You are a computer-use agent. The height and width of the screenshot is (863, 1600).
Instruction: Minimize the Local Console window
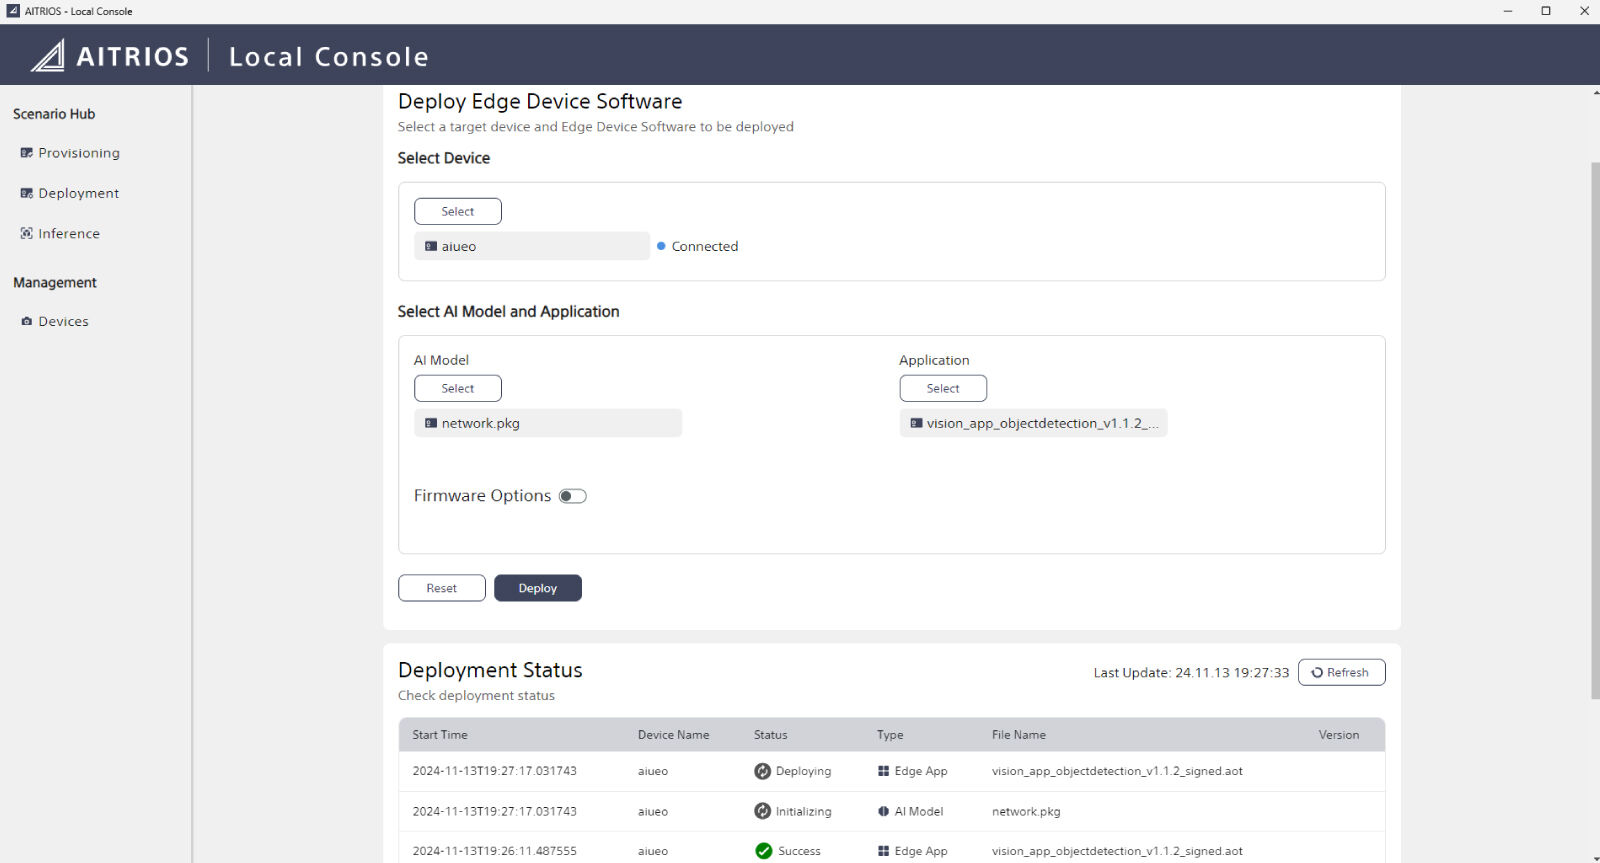[x=1508, y=11]
